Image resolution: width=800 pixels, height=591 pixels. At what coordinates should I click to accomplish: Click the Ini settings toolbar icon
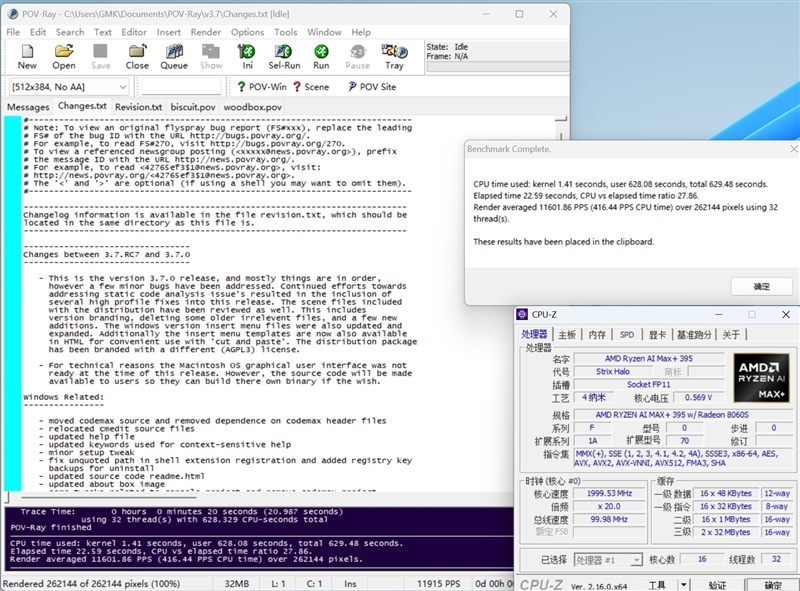tap(247, 57)
